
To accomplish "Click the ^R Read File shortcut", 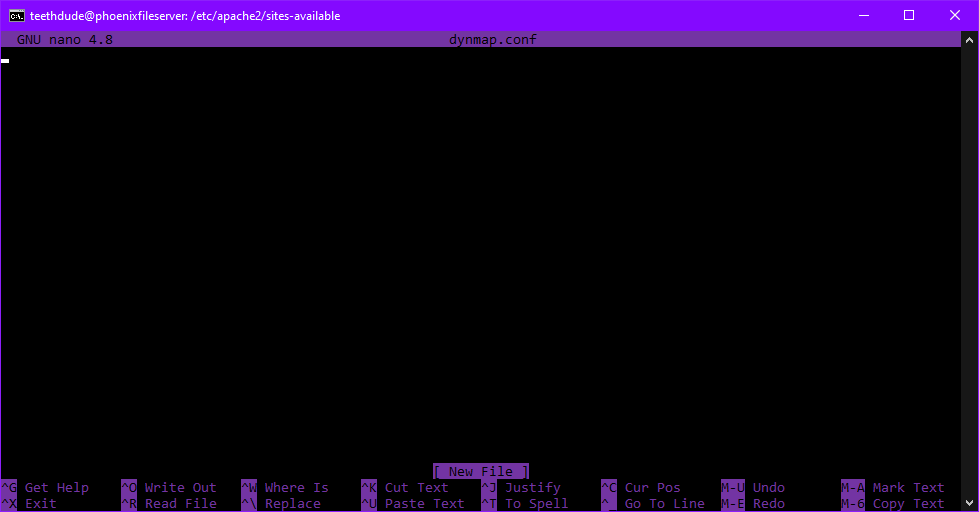I will click(x=169, y=503).
